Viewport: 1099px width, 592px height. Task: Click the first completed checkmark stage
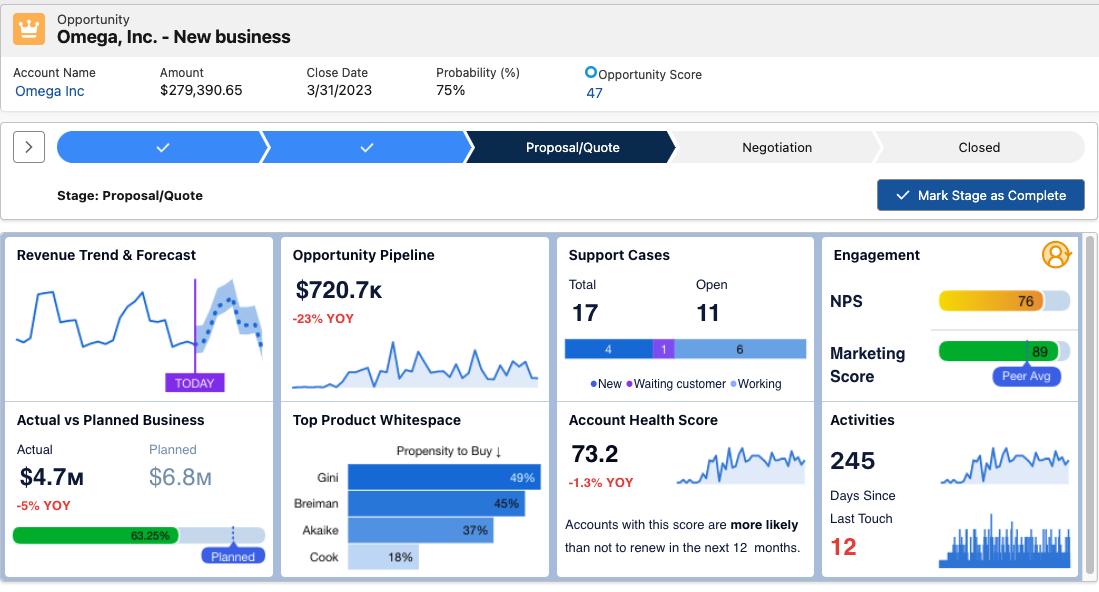tap(162, 147)
